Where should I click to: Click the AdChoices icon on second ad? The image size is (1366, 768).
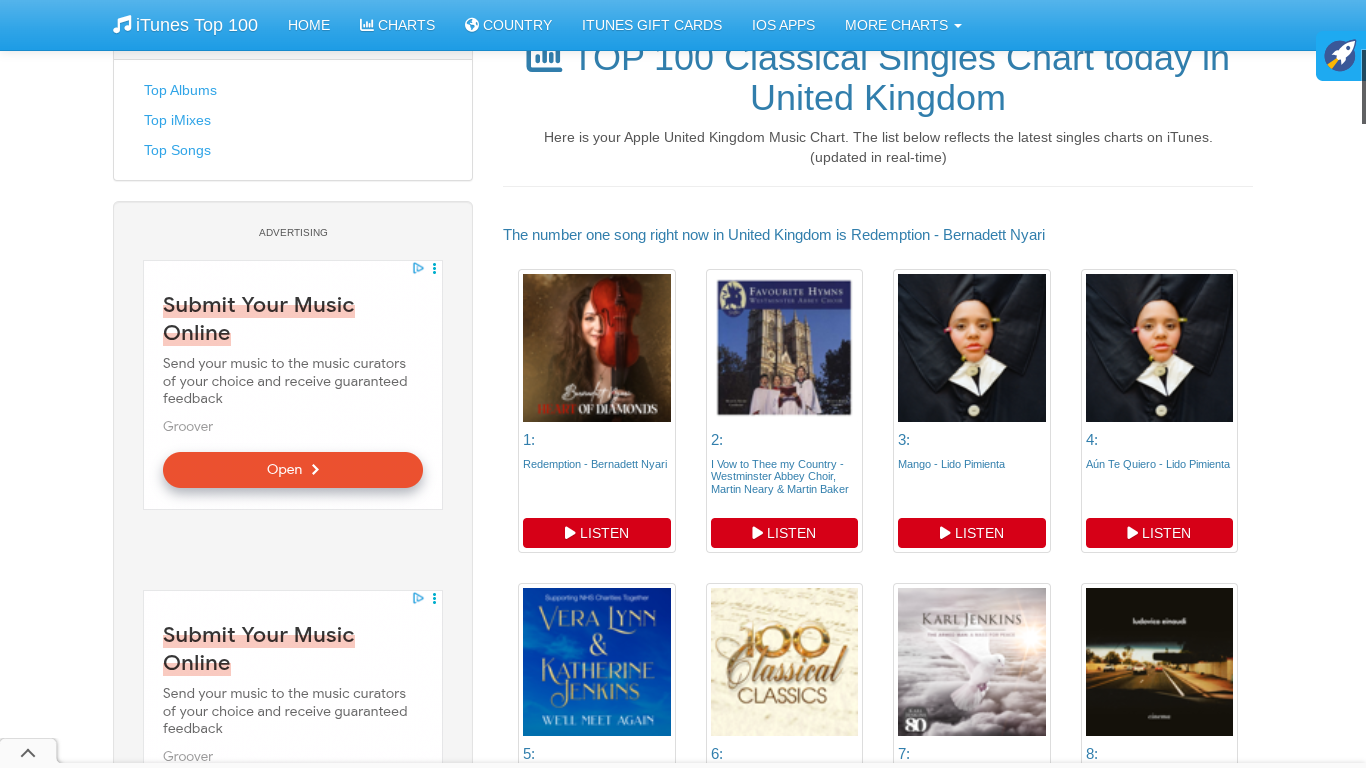419,598
